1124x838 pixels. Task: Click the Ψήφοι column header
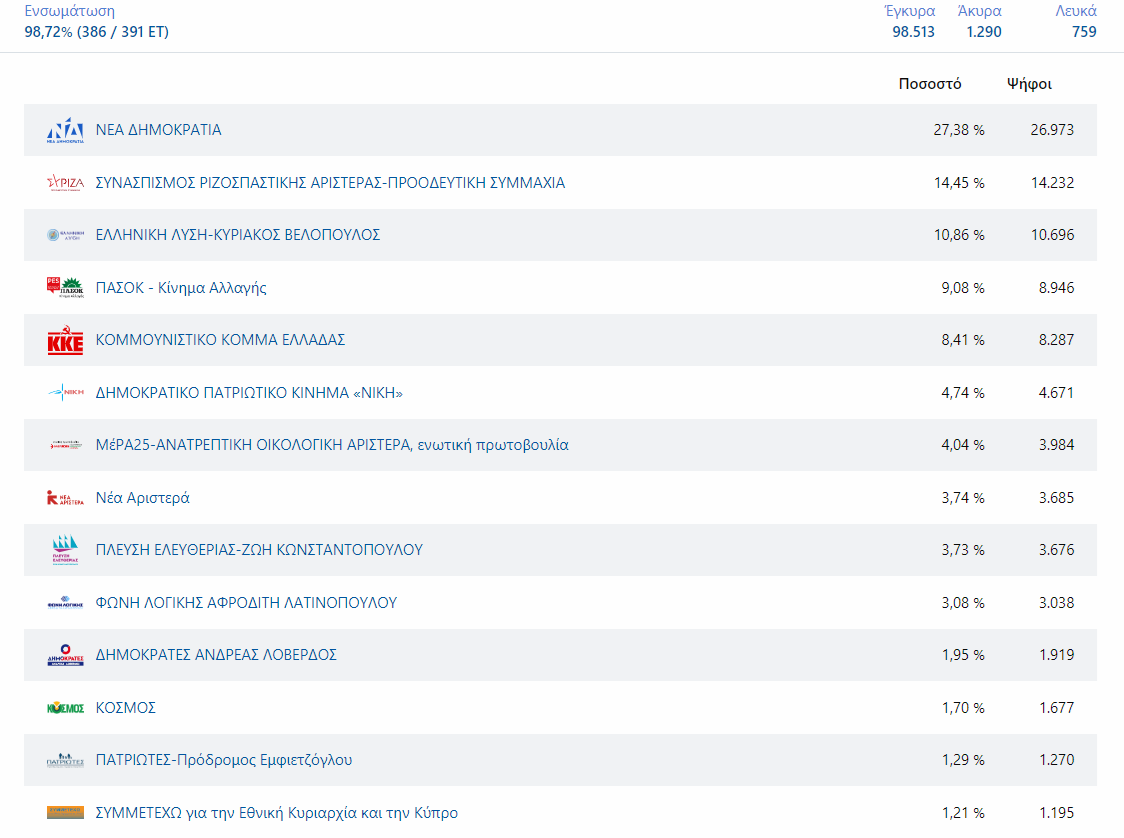click(1029, 84)
